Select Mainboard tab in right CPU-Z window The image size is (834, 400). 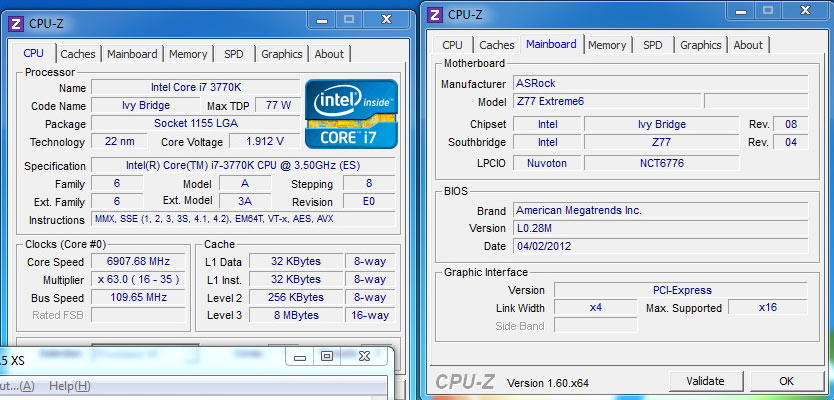point(551,44)
